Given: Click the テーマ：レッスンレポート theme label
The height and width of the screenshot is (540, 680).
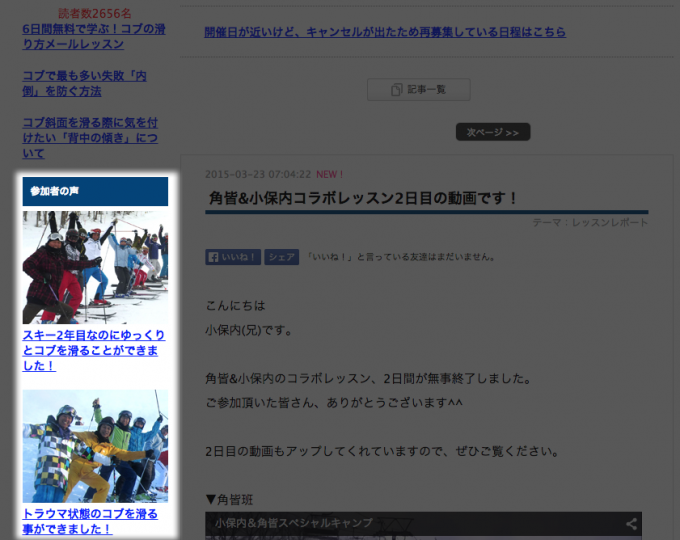Looking at the screenshot, I should coord(590,223).
